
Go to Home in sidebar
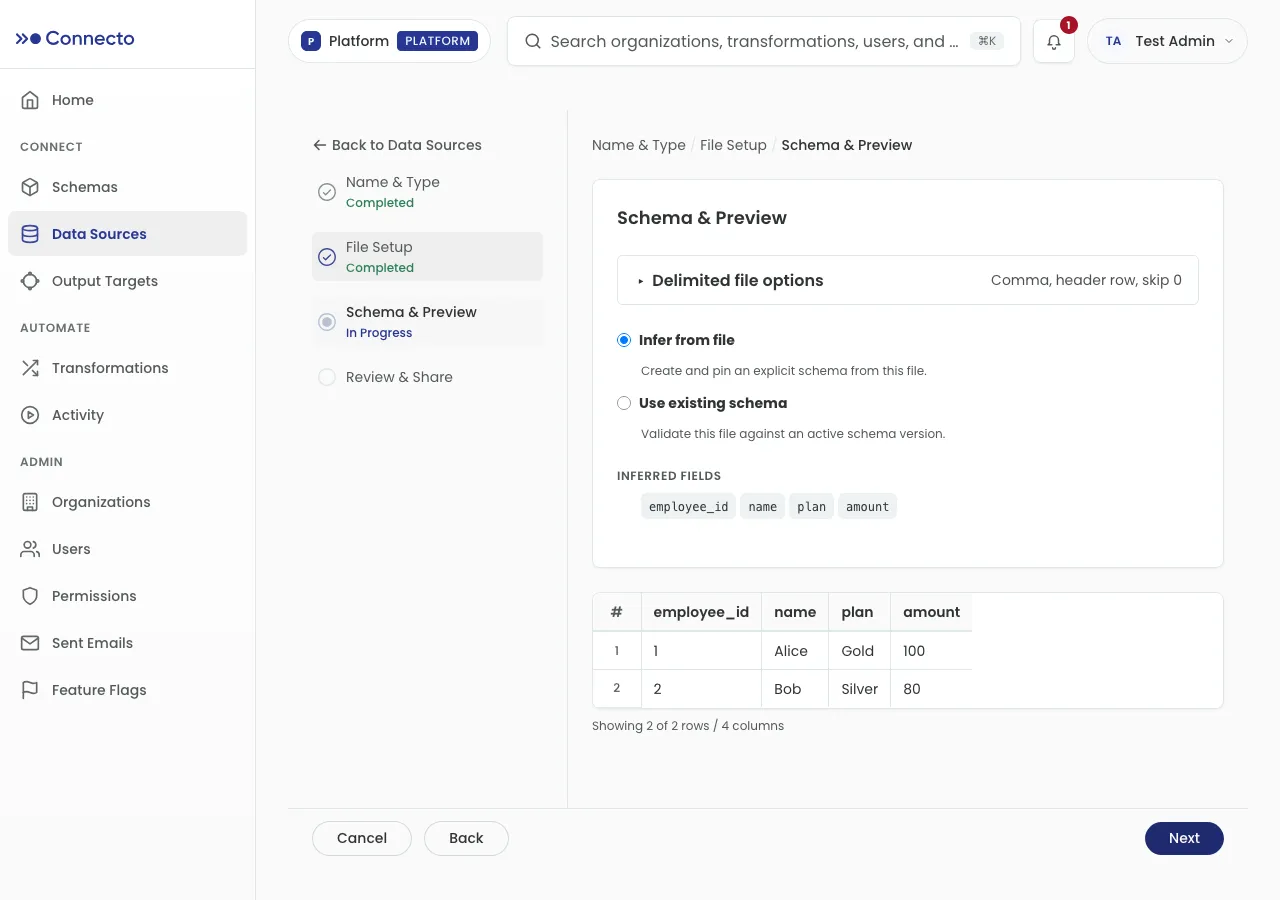127,100
